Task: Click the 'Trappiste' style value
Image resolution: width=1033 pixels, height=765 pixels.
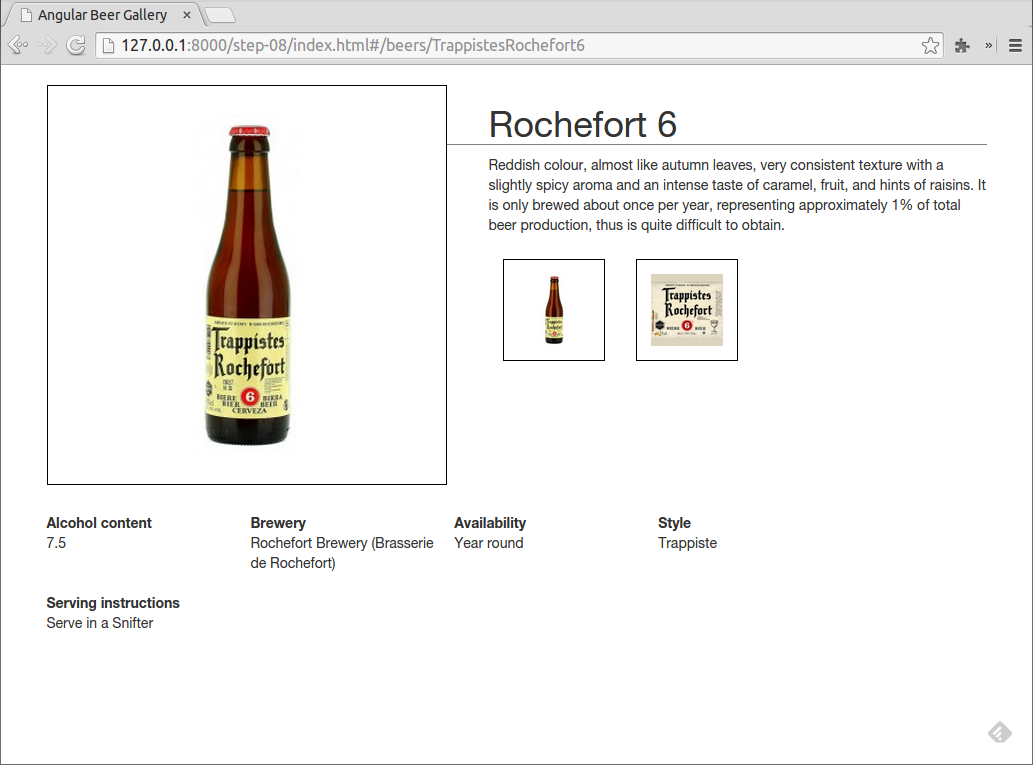Action: (687, 543)
